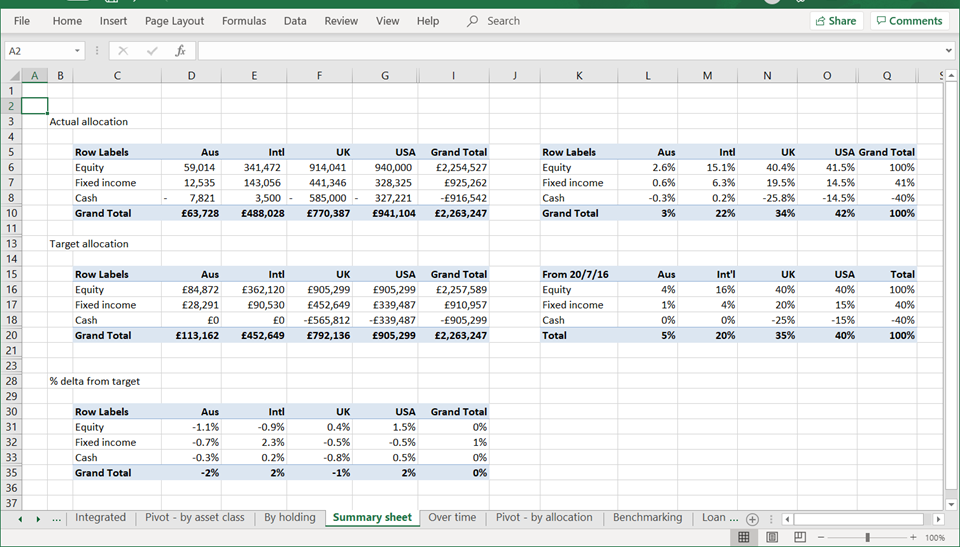The image size is (960, 547).
Task: Click the Select All corner triangle
Action: pos(14,76)
